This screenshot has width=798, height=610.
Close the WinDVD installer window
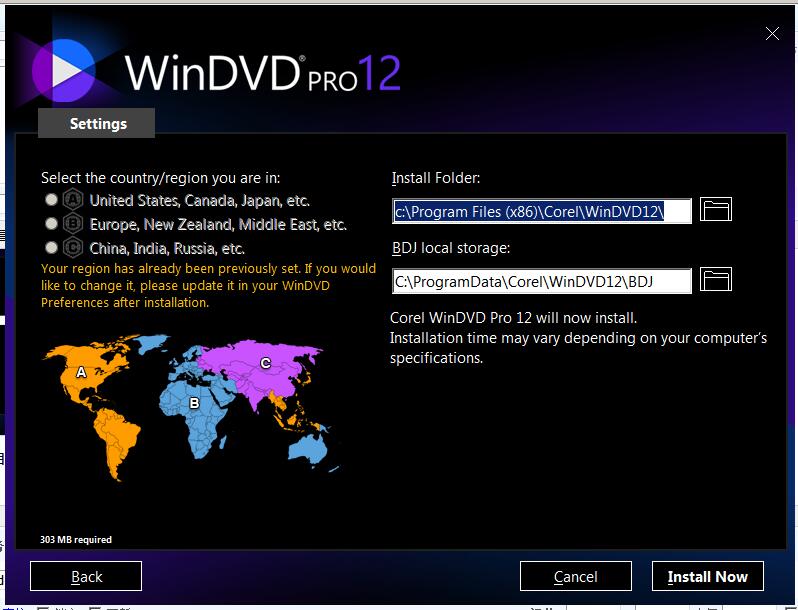(772, 34)
